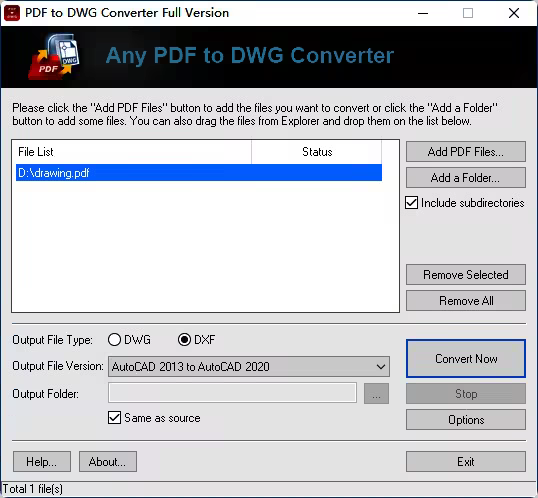Maximize the converter window
The height and width of the screenshot is (498, 538).
pyautogui.click(x=468, y=13)
